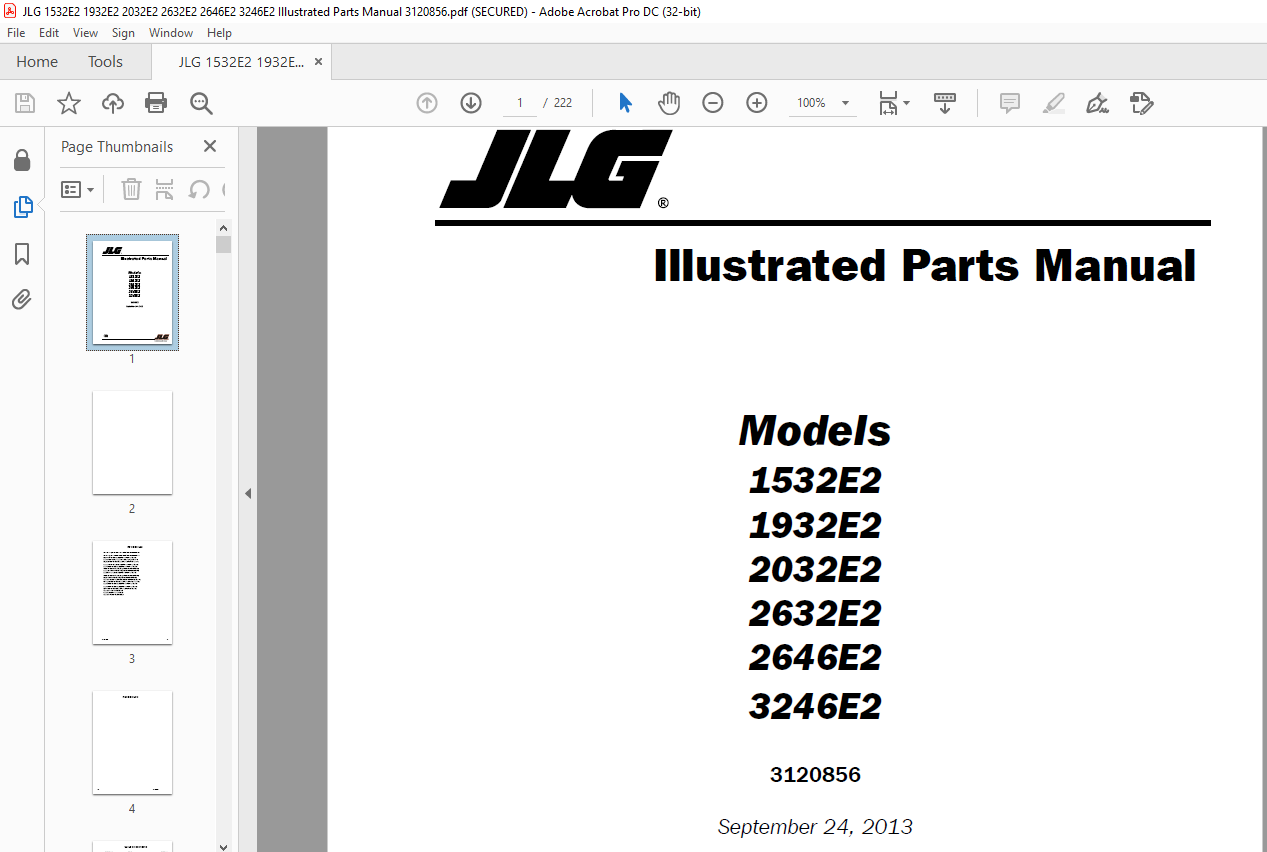Viewport: 1267px width, 852px height.
Task: Open the Help menu
Action: click(219, 33)
